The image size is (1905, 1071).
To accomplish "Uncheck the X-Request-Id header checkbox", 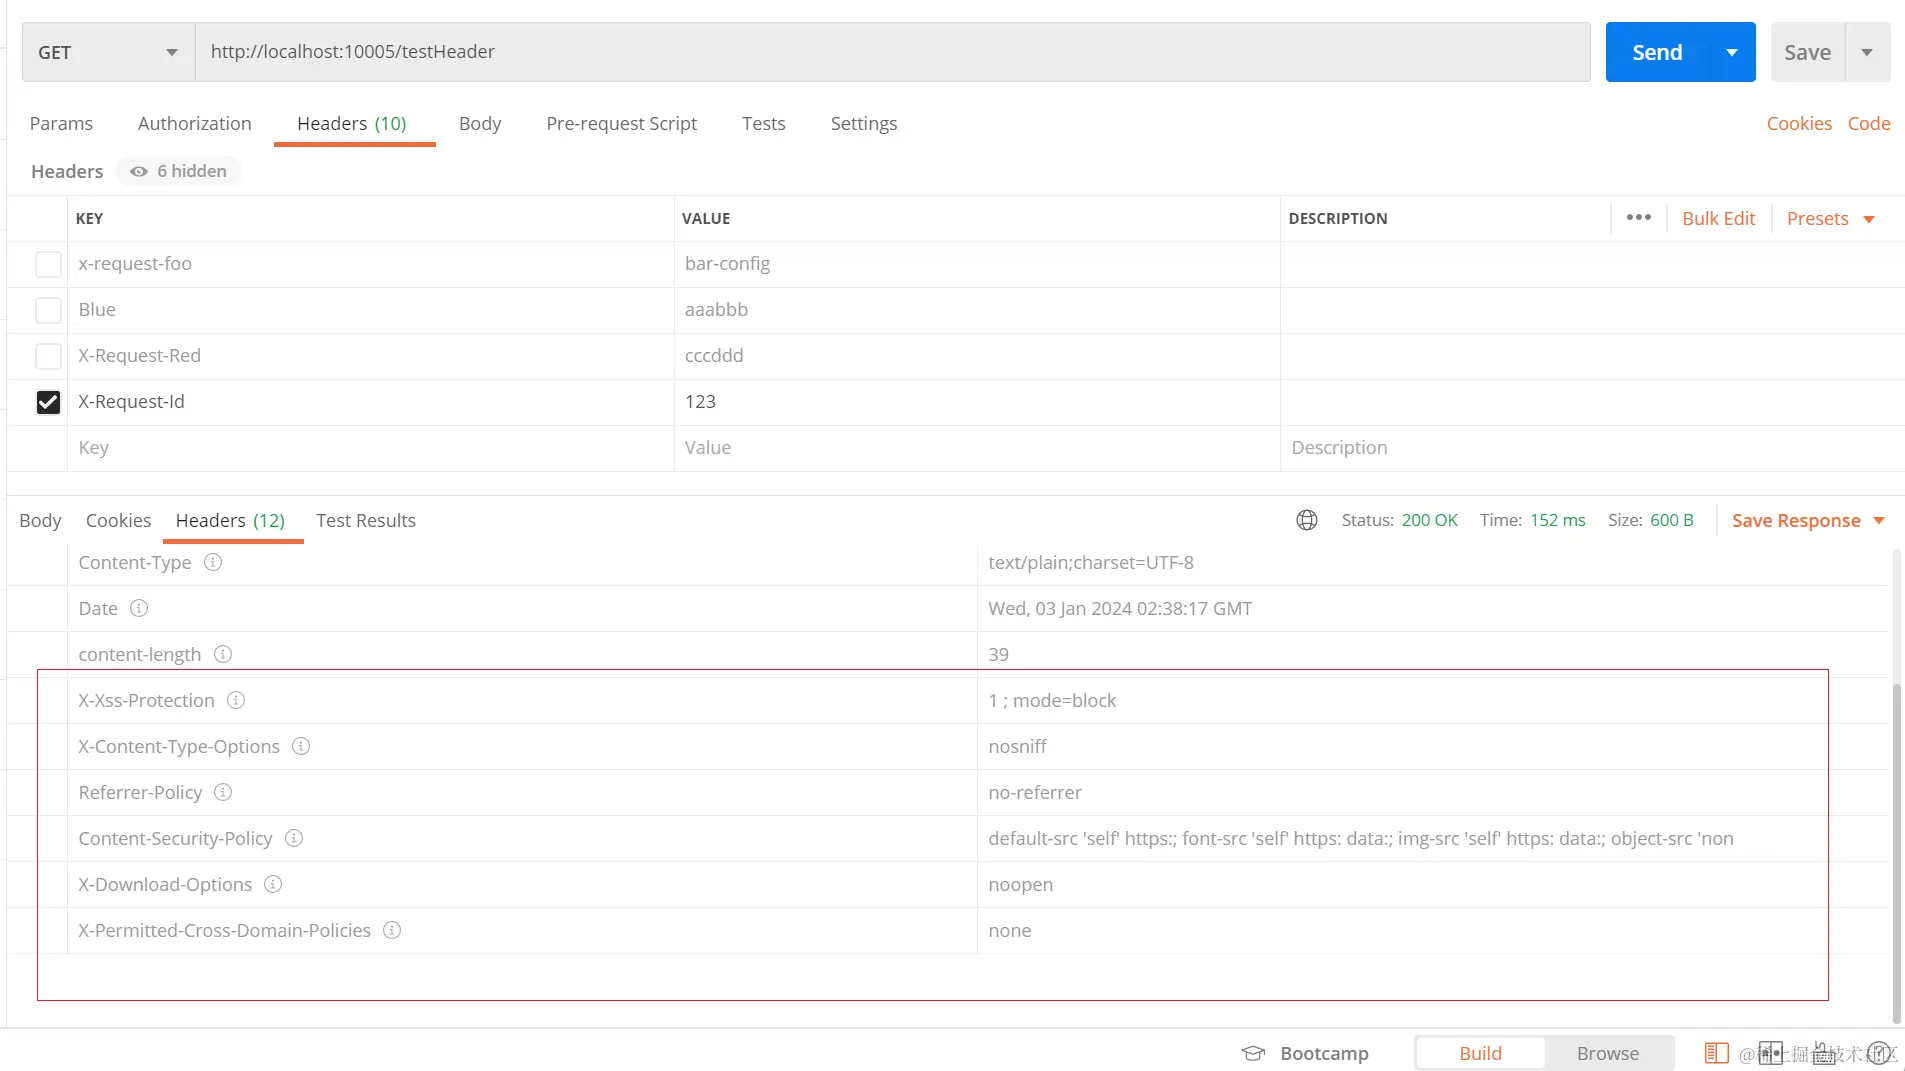I will 48,402.
